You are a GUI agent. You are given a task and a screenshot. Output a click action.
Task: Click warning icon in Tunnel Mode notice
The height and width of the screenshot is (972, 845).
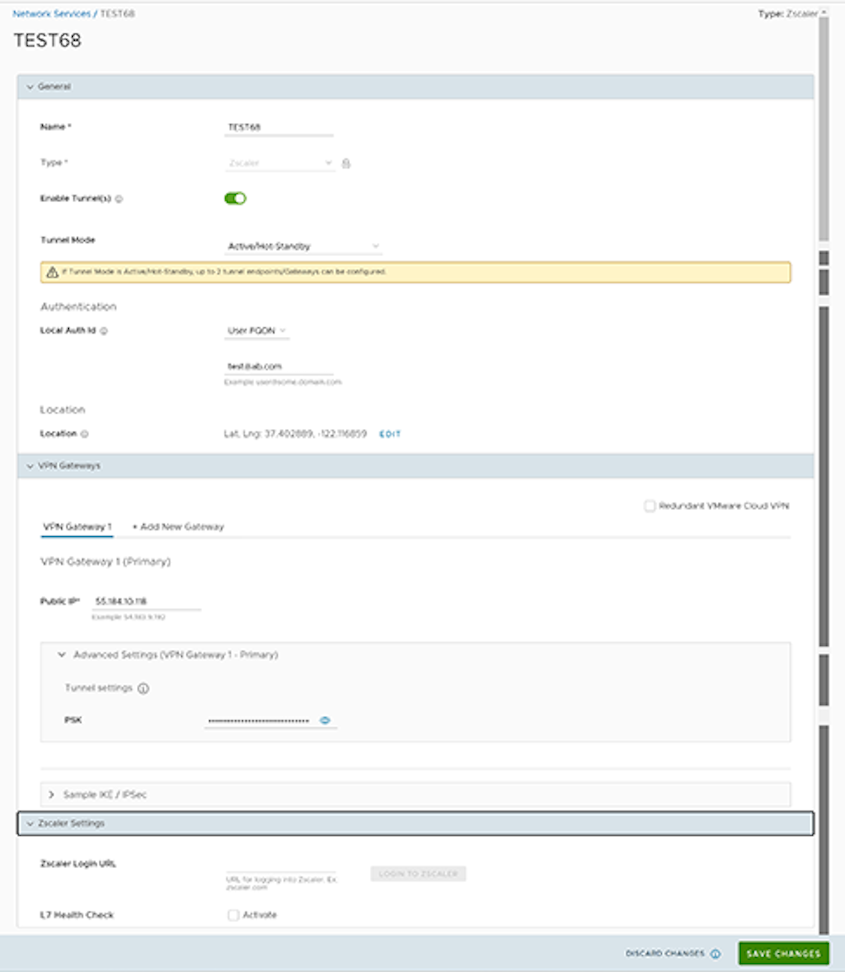(x=49, y=272)
